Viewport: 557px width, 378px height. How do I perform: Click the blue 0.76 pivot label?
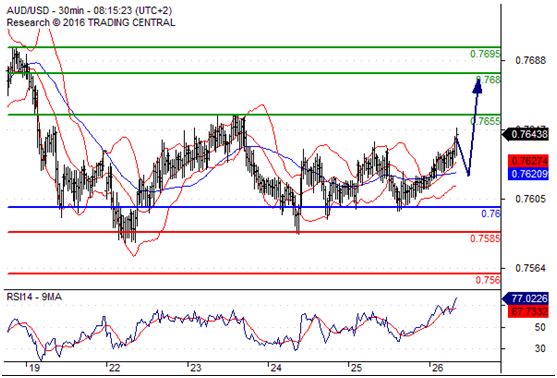click(x=491, y=214)
